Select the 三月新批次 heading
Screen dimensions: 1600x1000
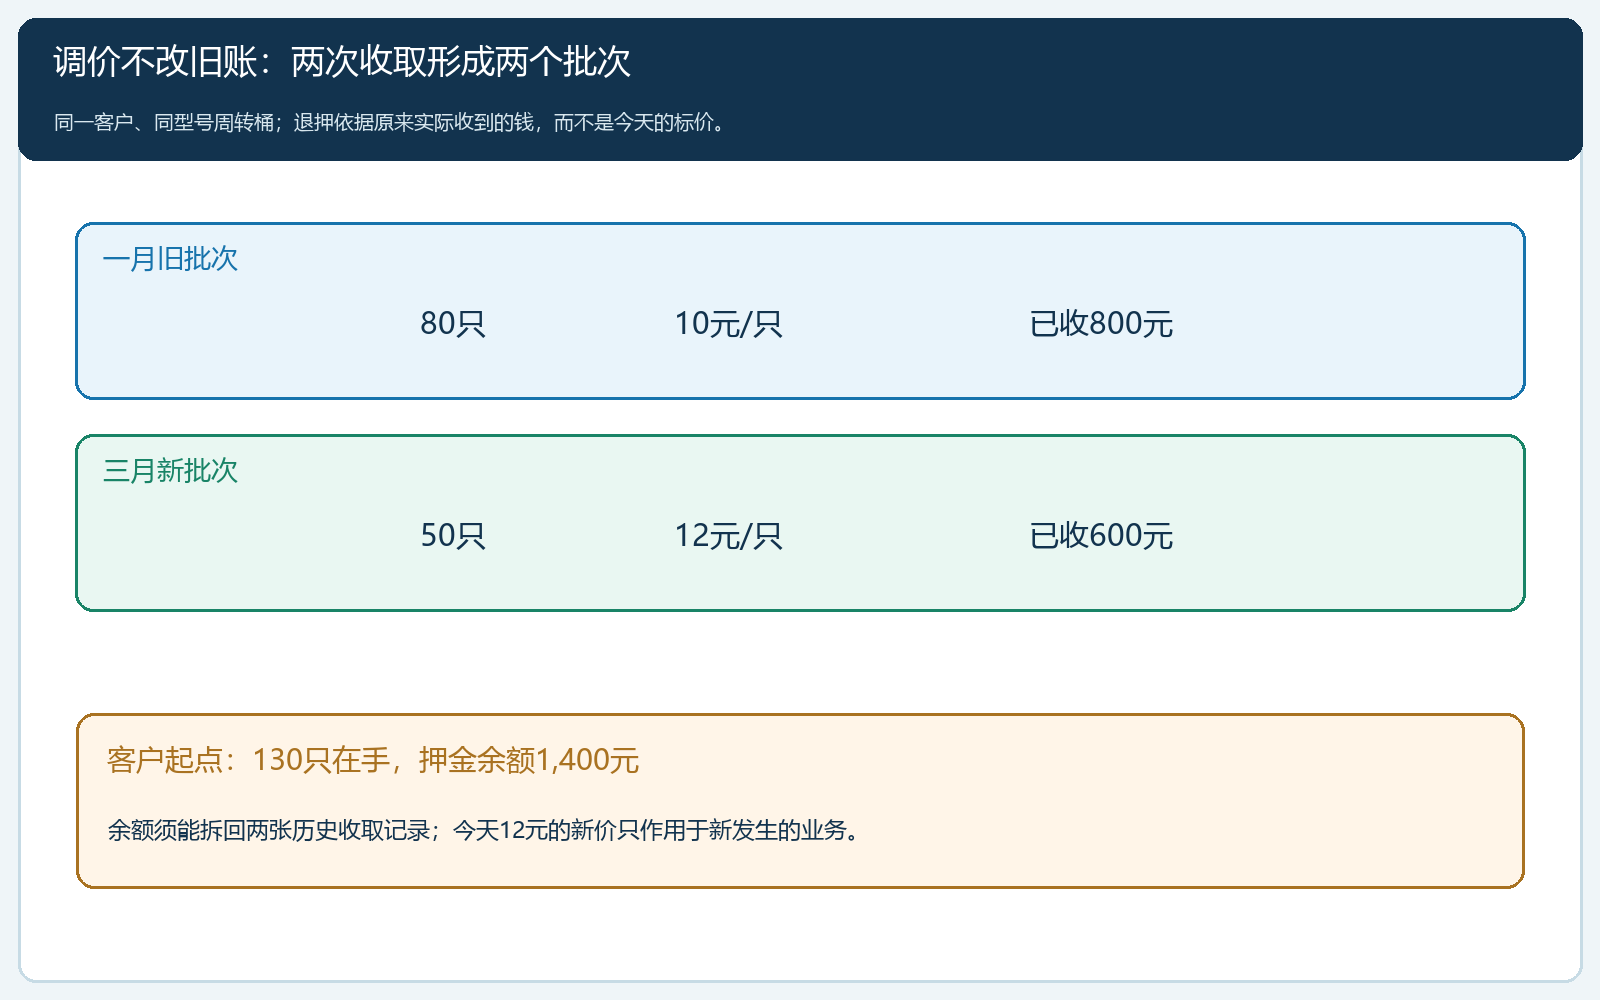coord(170,471)
